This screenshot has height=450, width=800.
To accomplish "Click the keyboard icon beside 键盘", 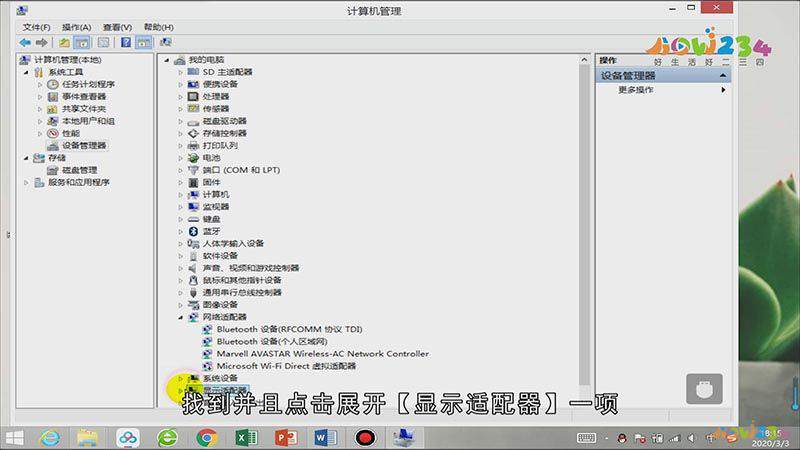I will click(193, 219).
